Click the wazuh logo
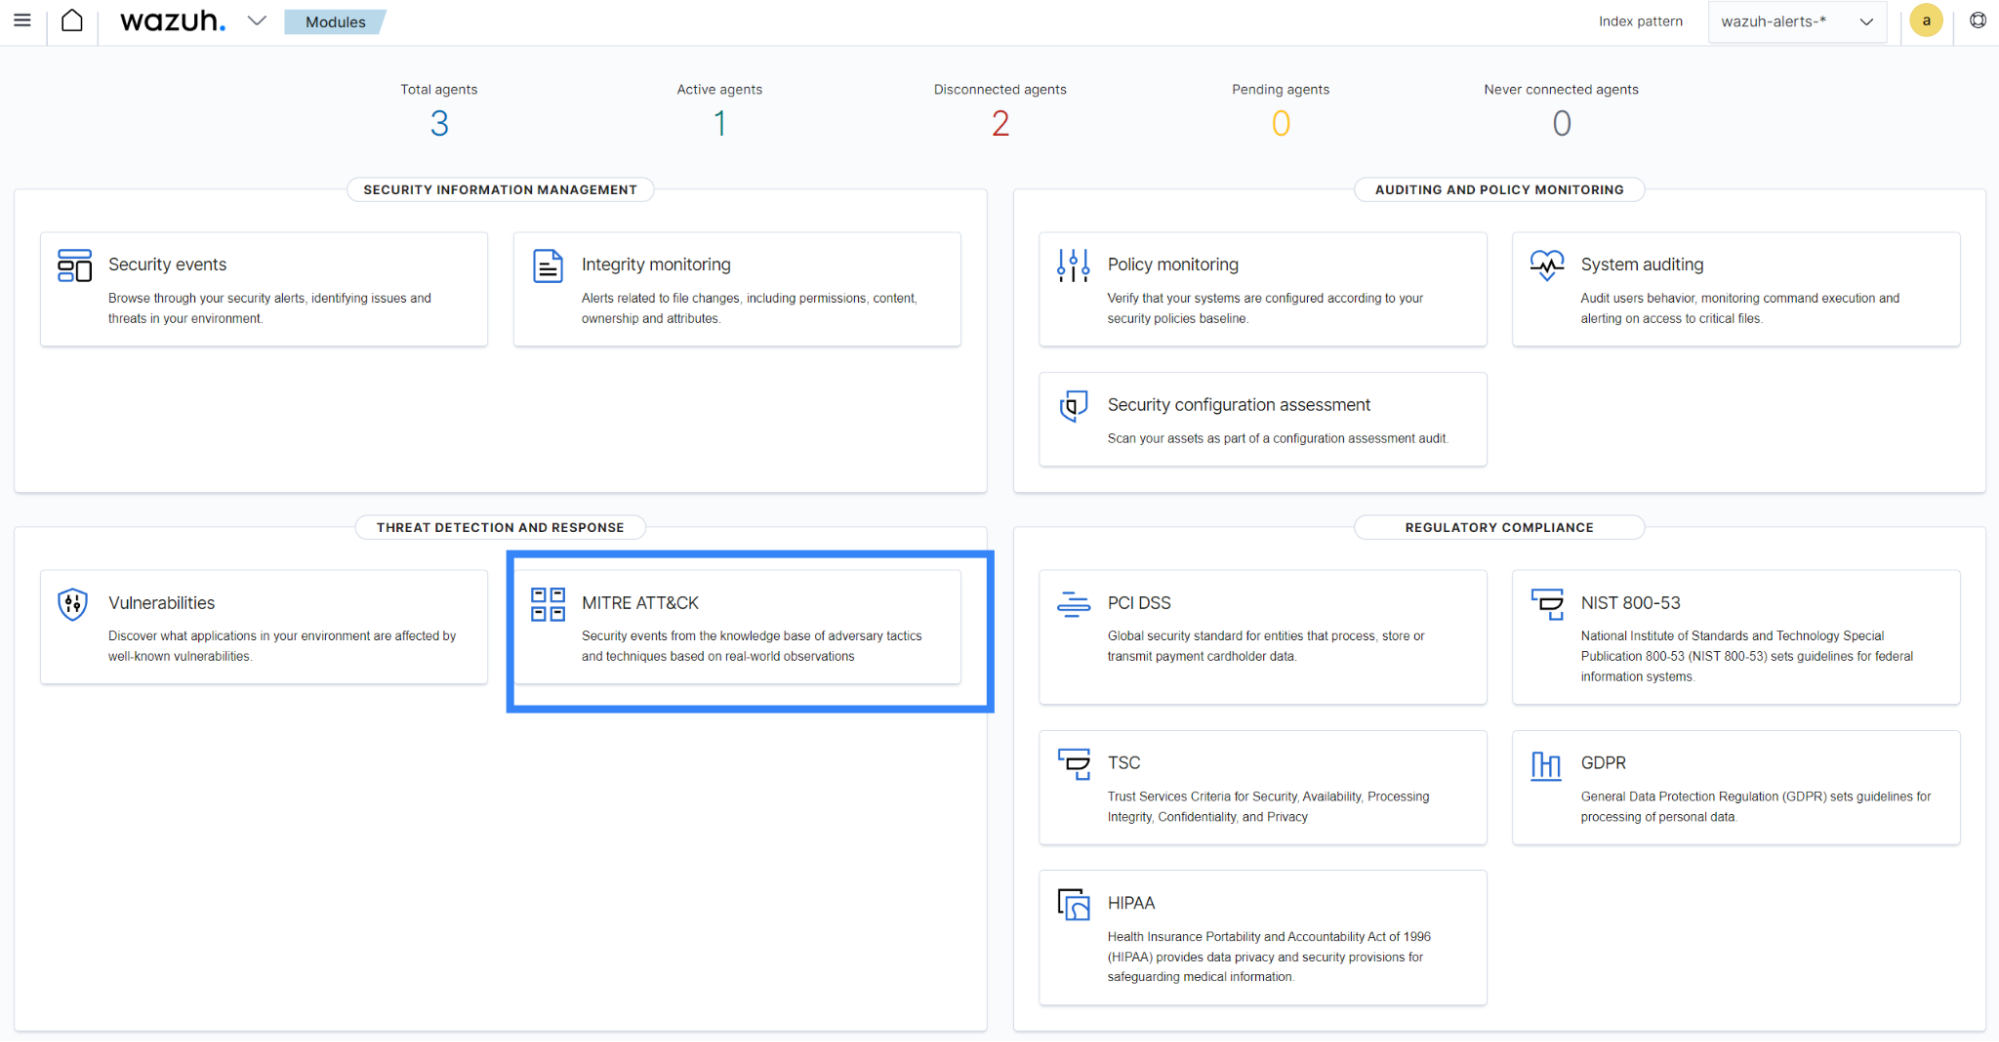This screenshot has width=1999, height=1042. pyautogui.click(x=172, y=20)
